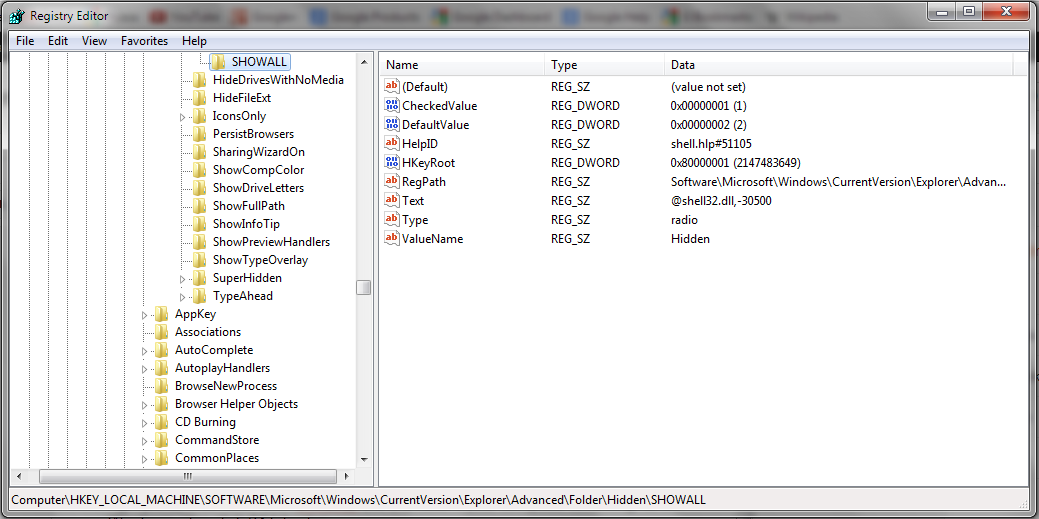Select the AppKey key label
Image resolution: width=1039 pixels, height=519 pixels.
[195, 314]
